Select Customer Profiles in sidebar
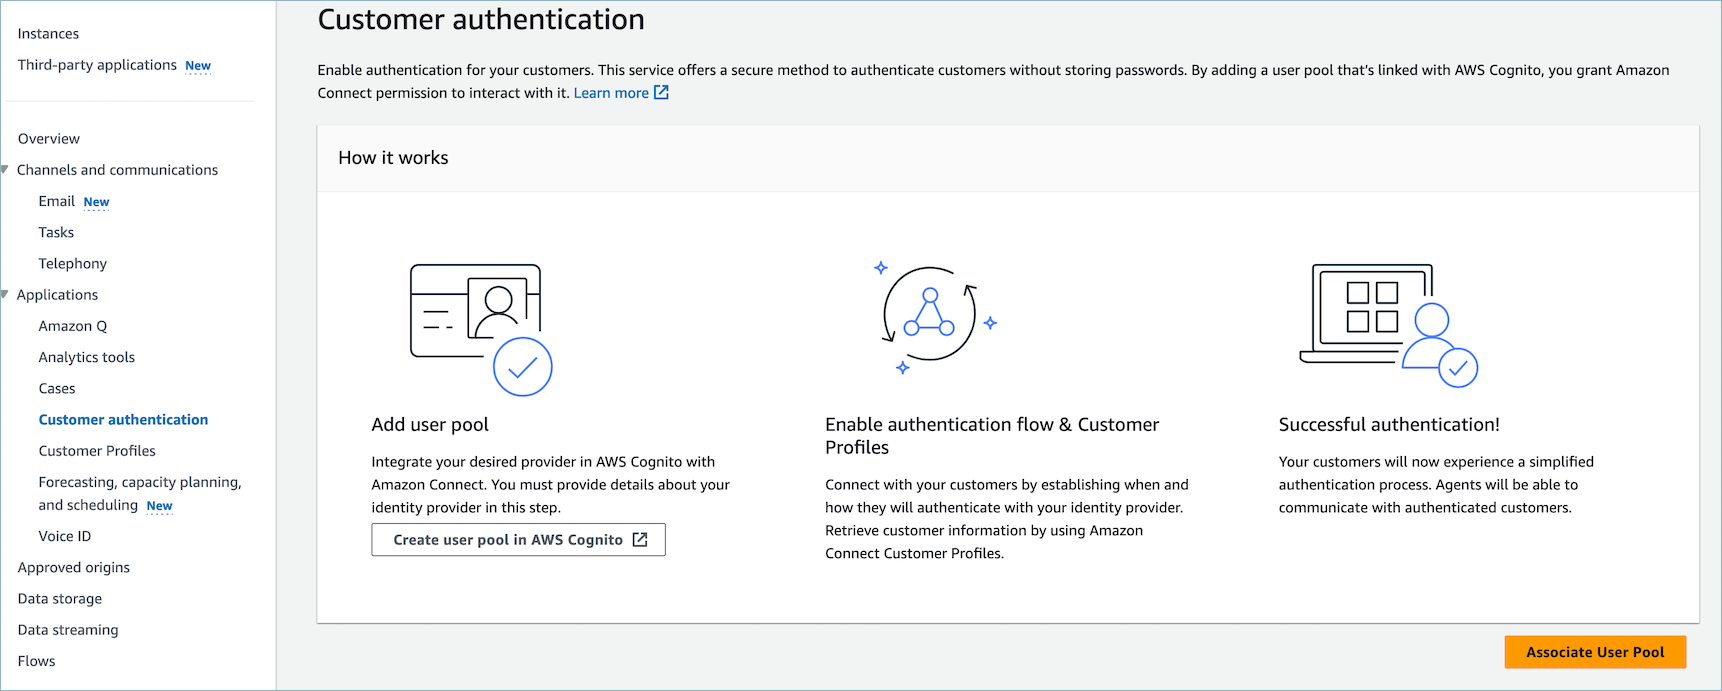This screenshot has height=691, width=1722. tap(97, 451)
